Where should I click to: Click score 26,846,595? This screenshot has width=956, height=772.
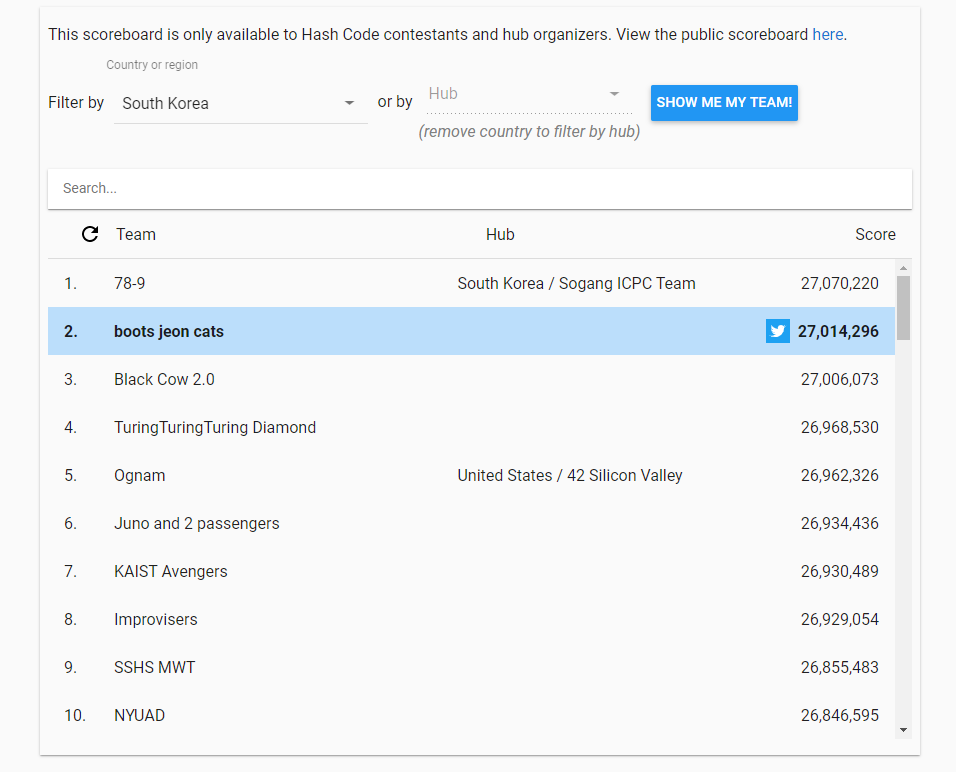coord(840,715)
